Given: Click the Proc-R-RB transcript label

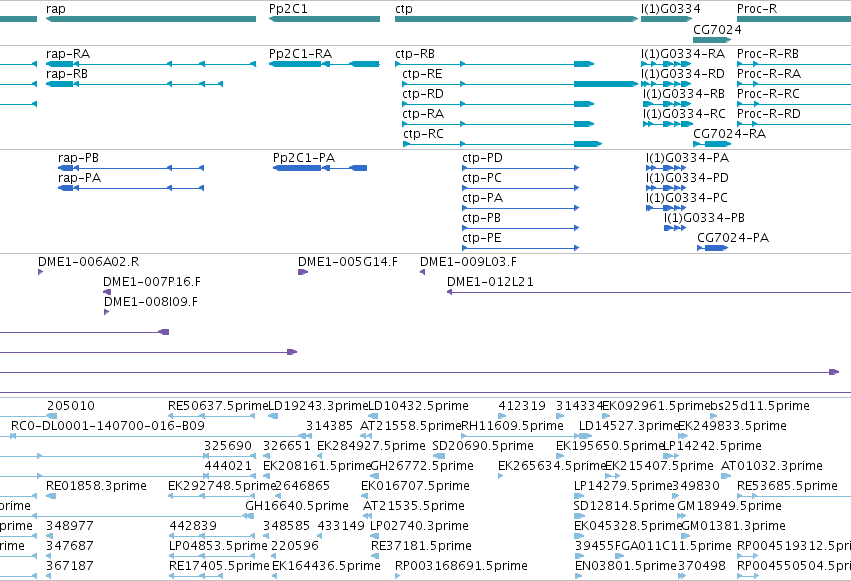Looking at the screenshot, I should [x=768, y=54].
